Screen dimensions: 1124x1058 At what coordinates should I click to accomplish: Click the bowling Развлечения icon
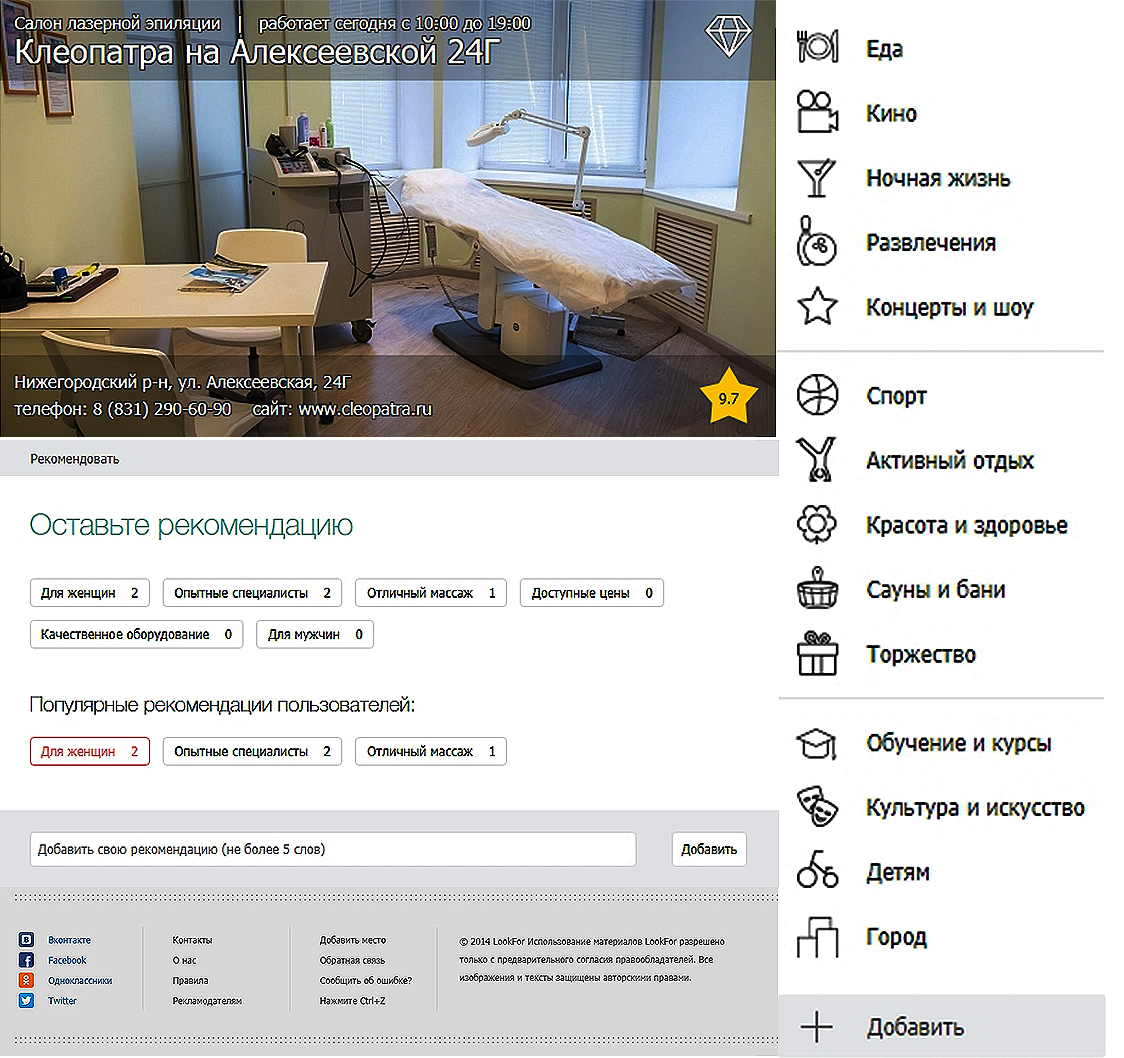[x=816, y=242]
